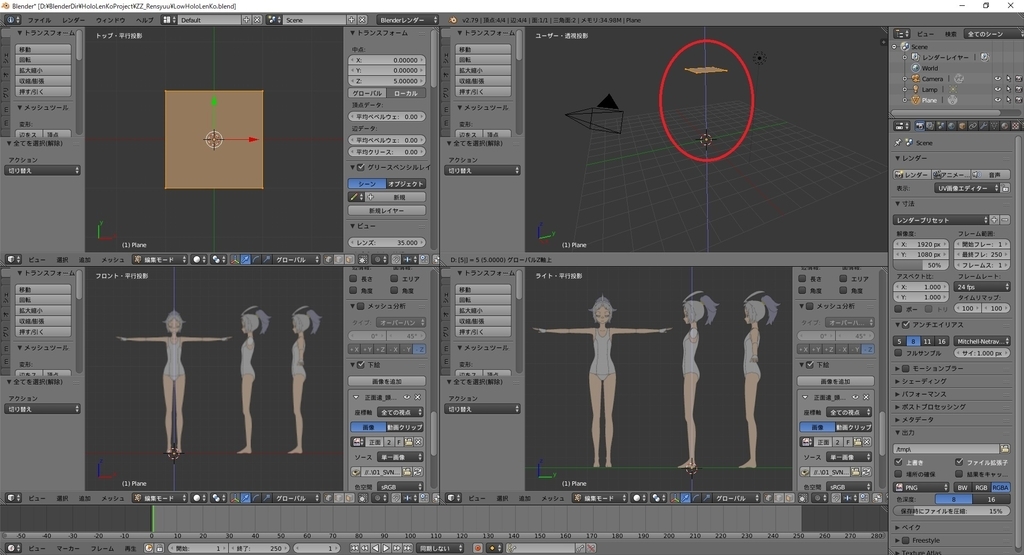
Task: Click the World icon in outliner
Action: coord(916,68)
